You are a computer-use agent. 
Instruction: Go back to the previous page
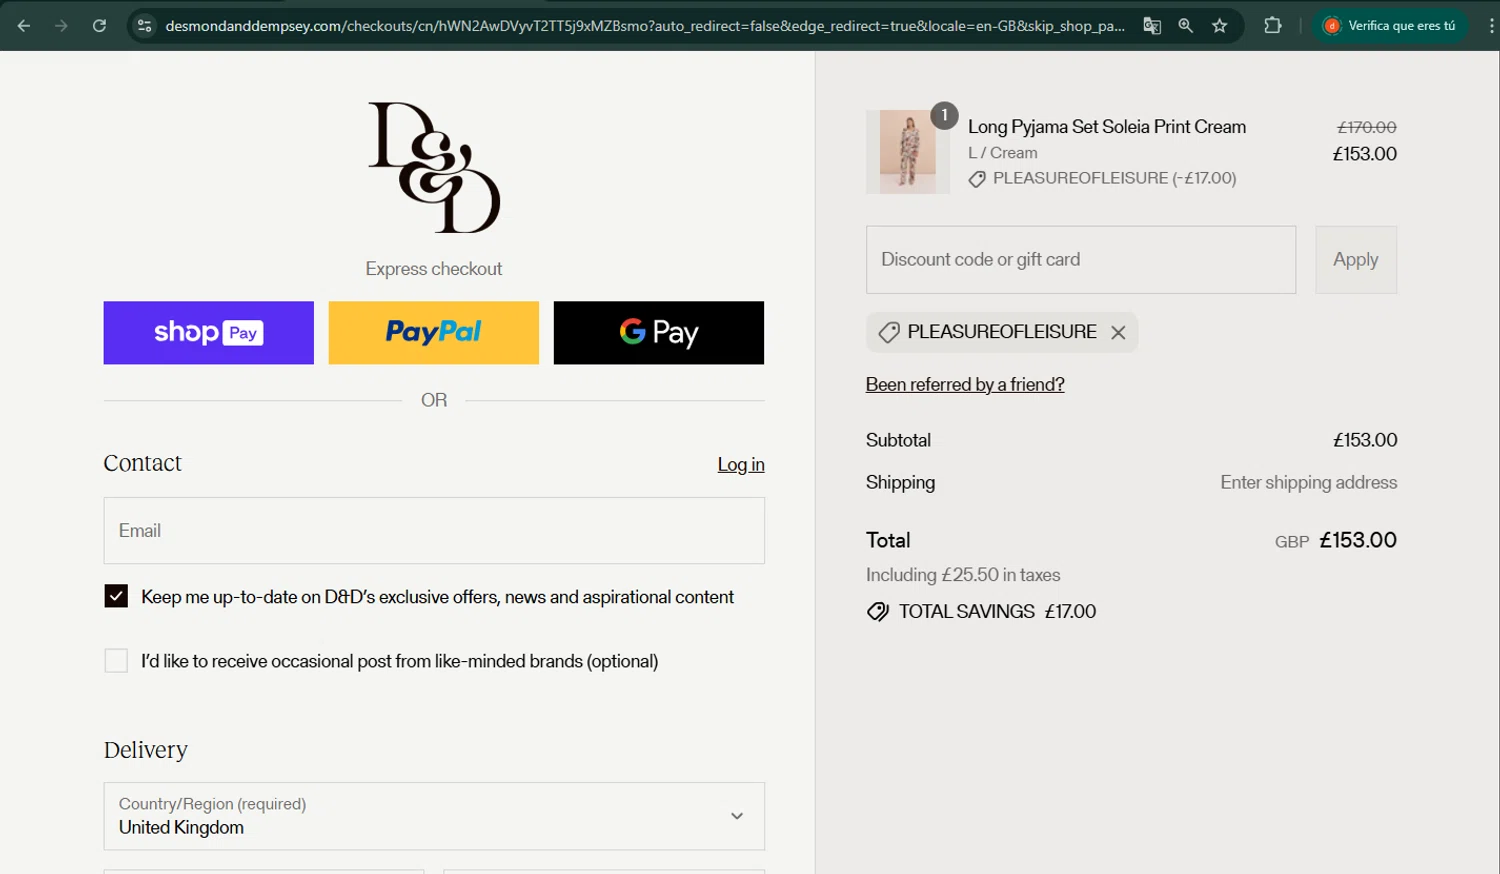[x=24, y=26]
